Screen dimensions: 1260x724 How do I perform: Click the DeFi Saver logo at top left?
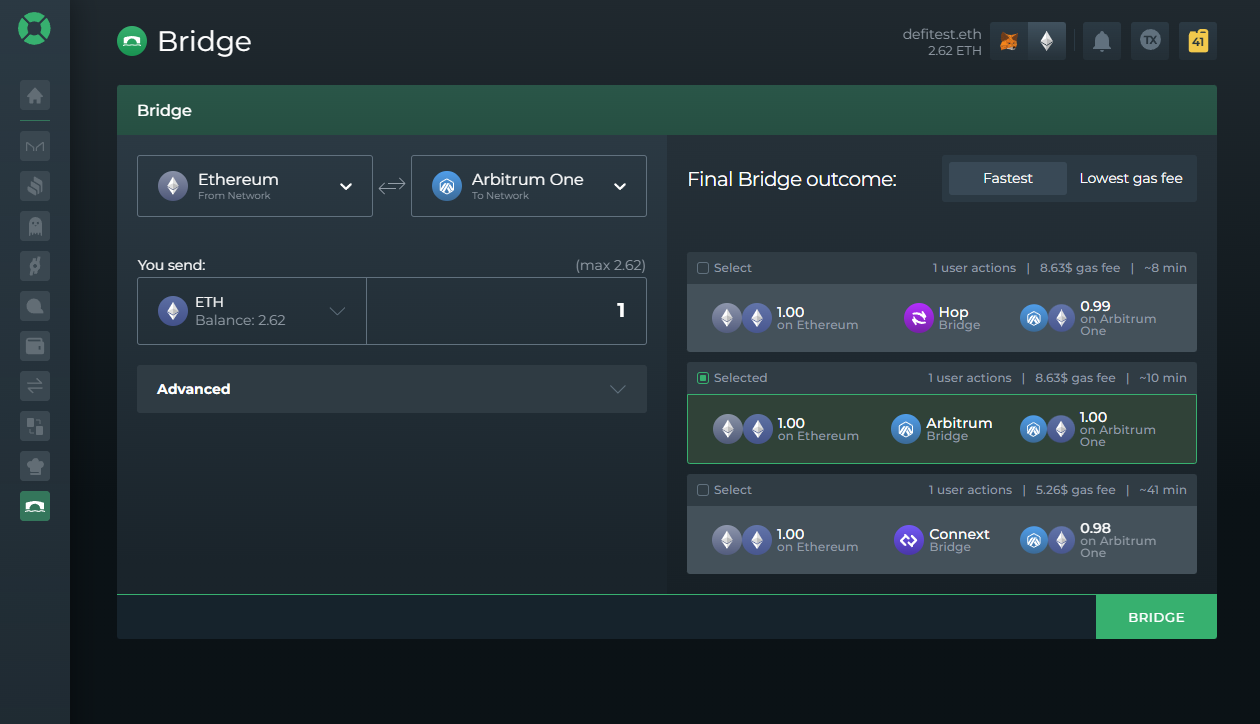[35, 29]
